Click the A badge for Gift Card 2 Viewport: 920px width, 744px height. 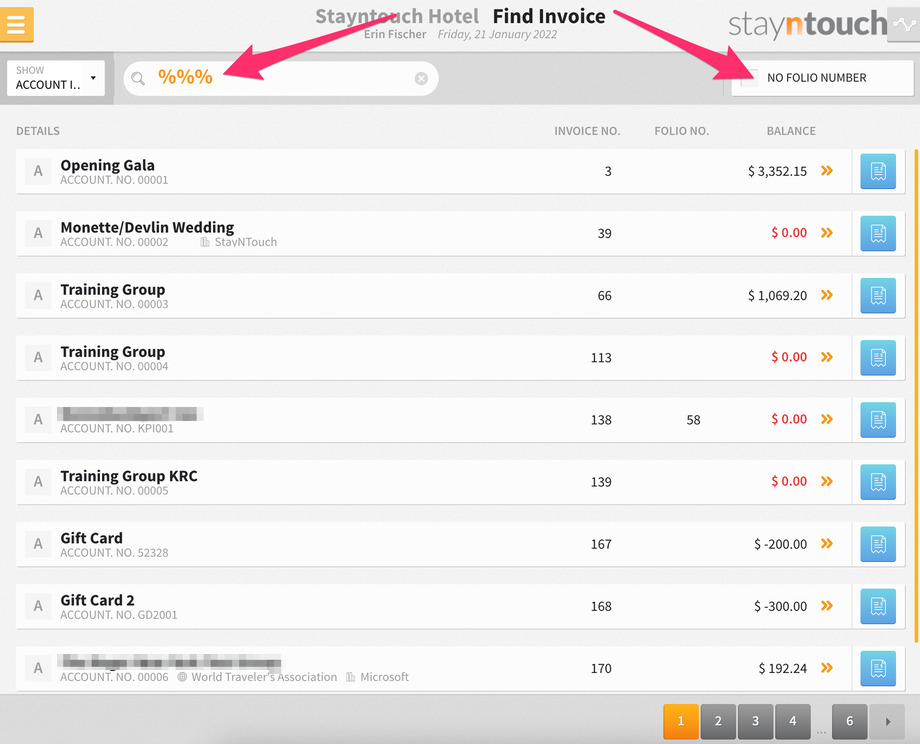click(38, 606)
